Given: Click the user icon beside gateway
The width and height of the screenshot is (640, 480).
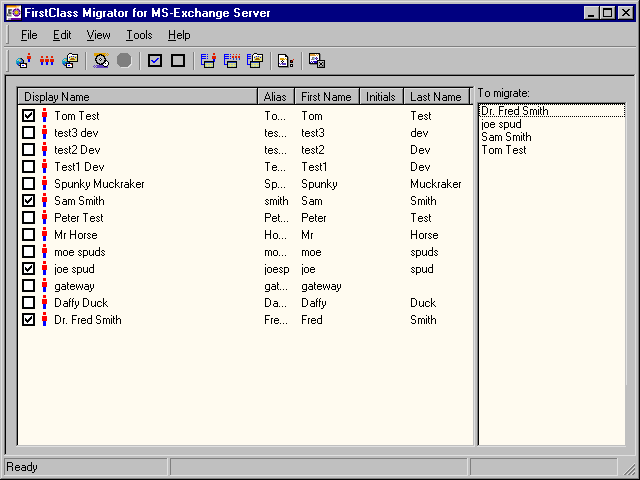Looking at the screenshot, I should 44,286.
